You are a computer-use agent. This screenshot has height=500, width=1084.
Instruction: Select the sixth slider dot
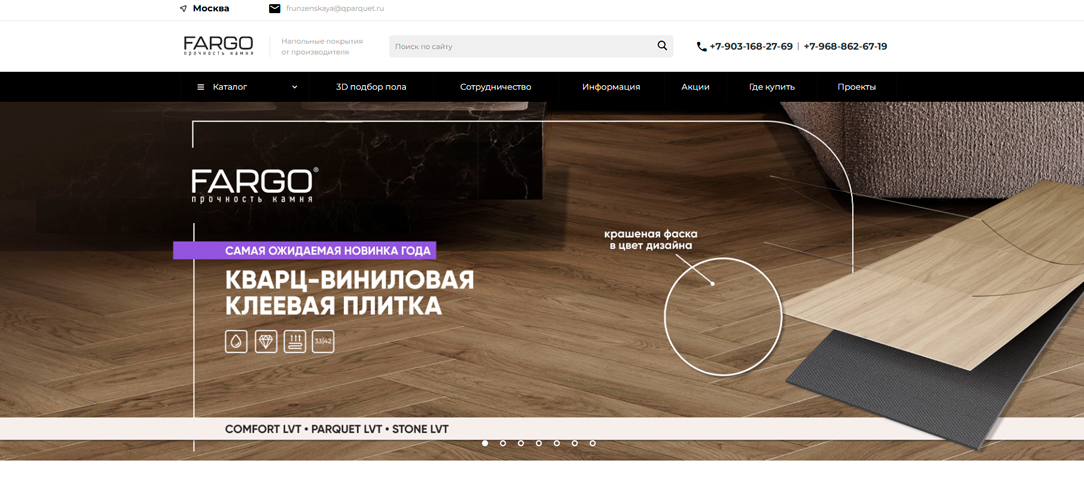coord(574,443)
